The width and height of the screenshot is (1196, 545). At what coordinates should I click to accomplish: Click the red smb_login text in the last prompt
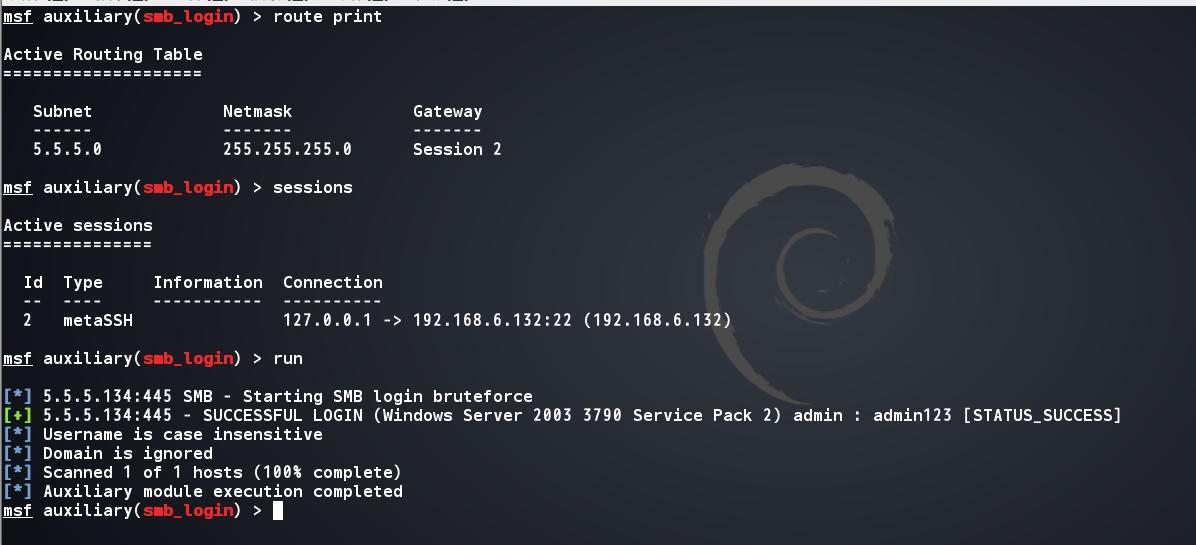[x=188, y=510]
